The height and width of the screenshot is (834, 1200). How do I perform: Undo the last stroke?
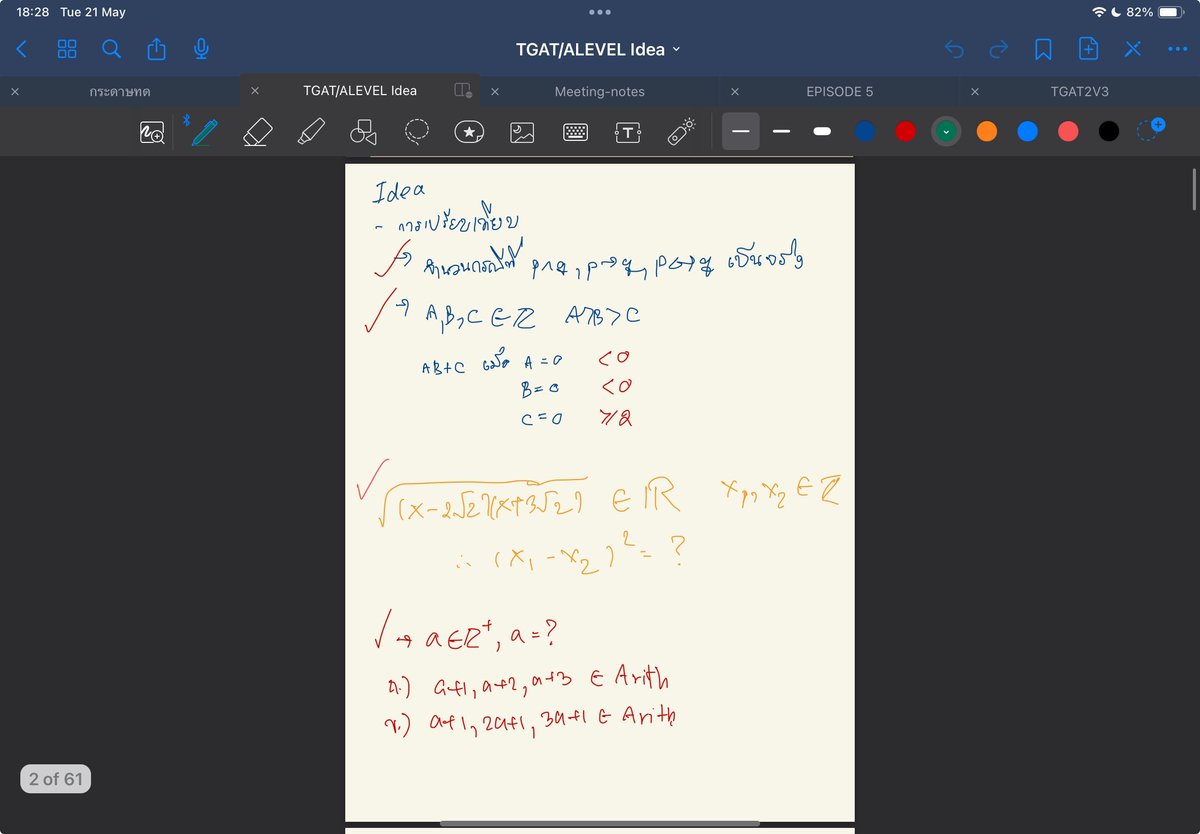(x=954, y=49)
